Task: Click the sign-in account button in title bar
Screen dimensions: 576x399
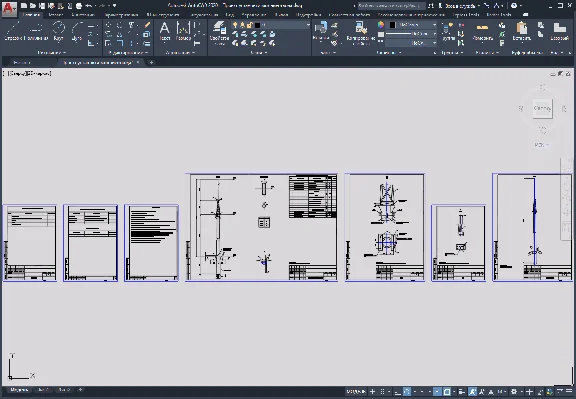Action: coord(460,6)
